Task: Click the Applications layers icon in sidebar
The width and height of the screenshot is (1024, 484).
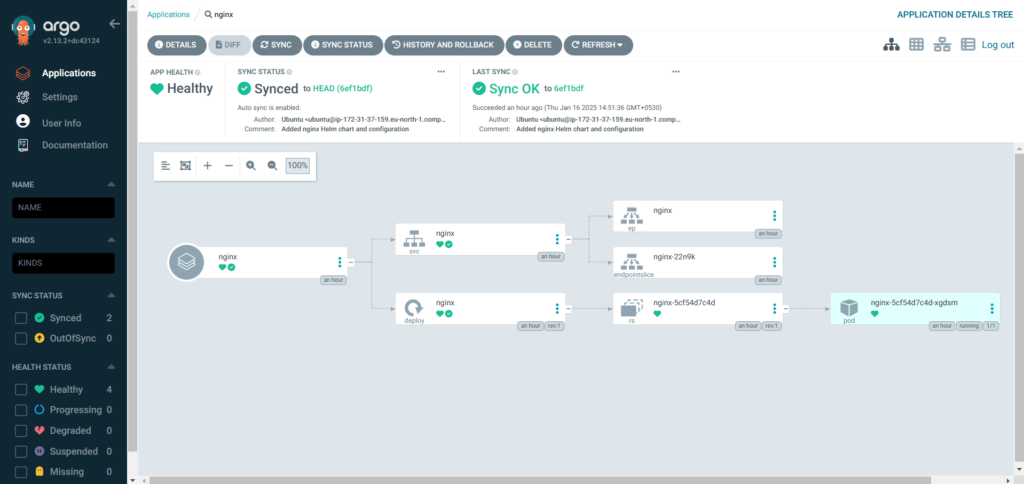Action: (23, 73)
